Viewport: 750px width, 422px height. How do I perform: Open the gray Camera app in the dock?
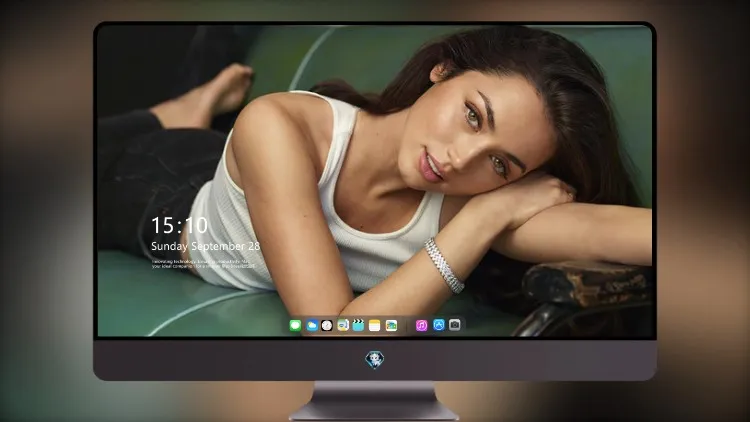click(x=455, y=325)
